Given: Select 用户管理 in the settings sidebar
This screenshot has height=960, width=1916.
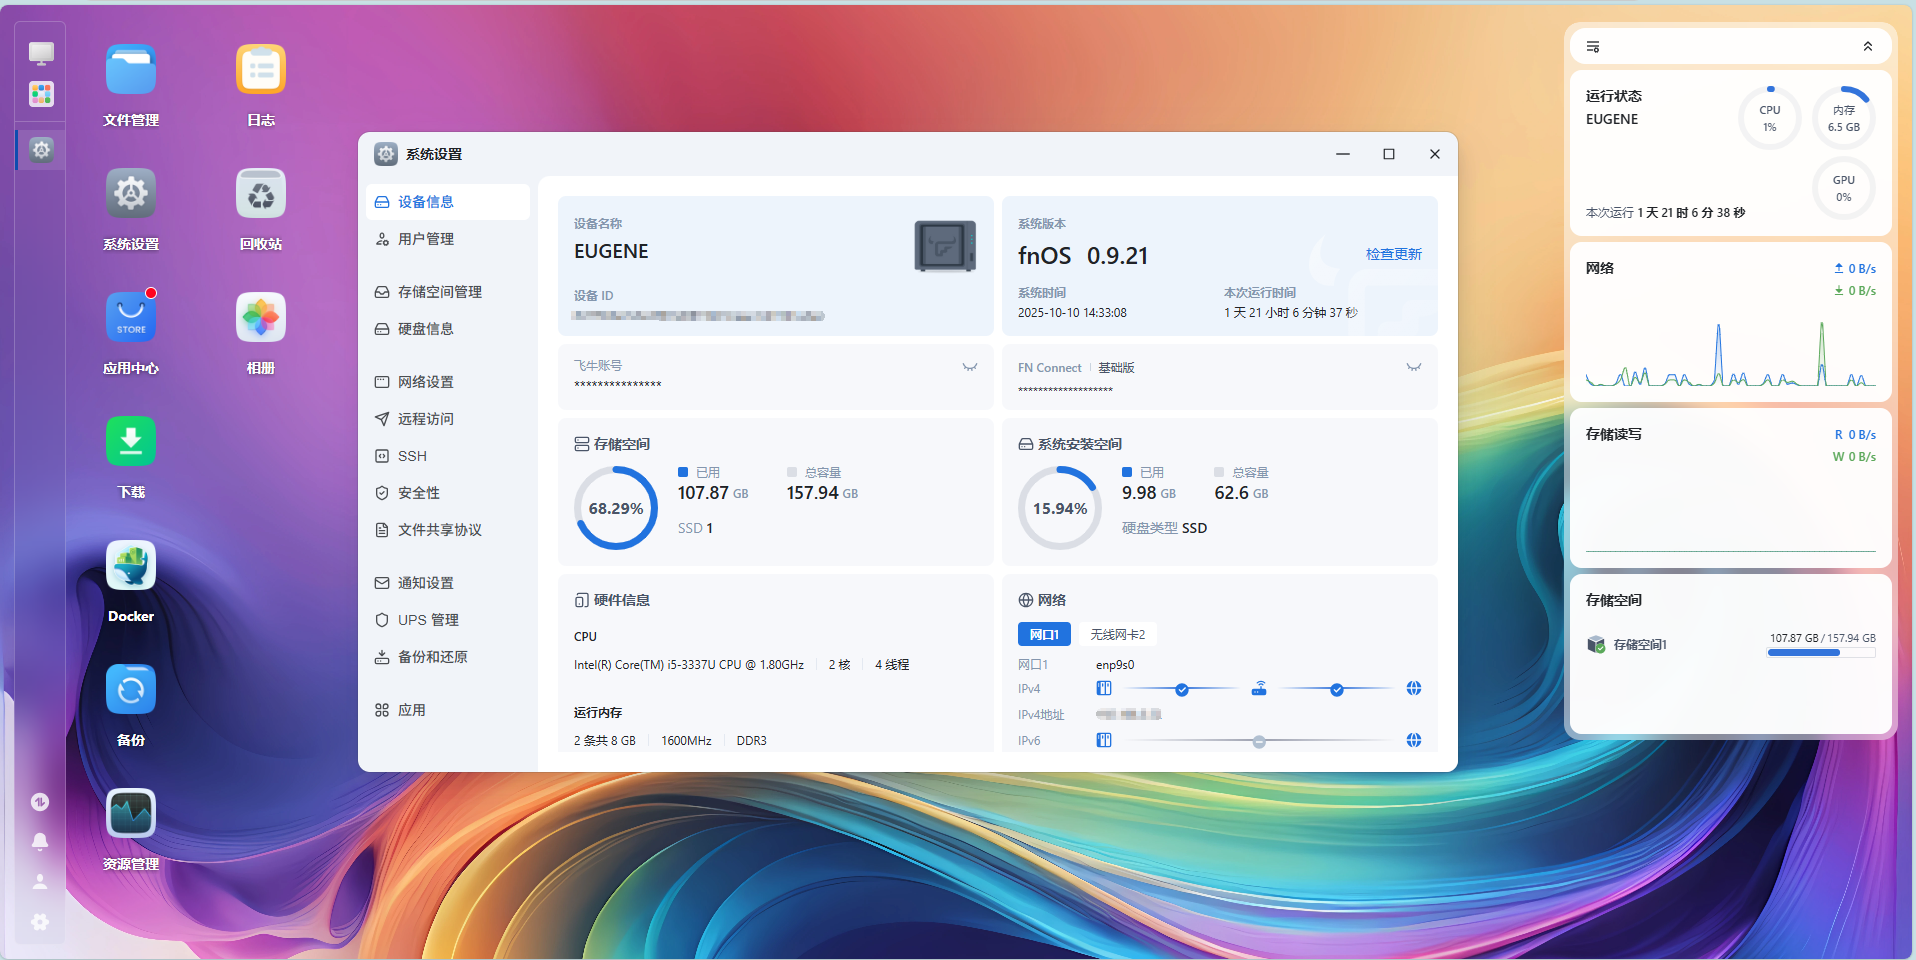Looking at the screenshot, I should click(x=426, y=239).
